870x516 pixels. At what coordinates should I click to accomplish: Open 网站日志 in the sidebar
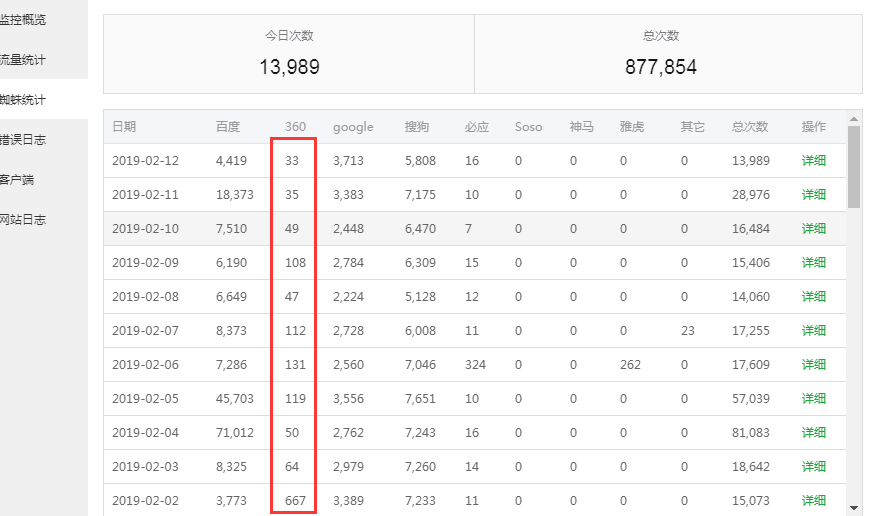coord(24,220)
